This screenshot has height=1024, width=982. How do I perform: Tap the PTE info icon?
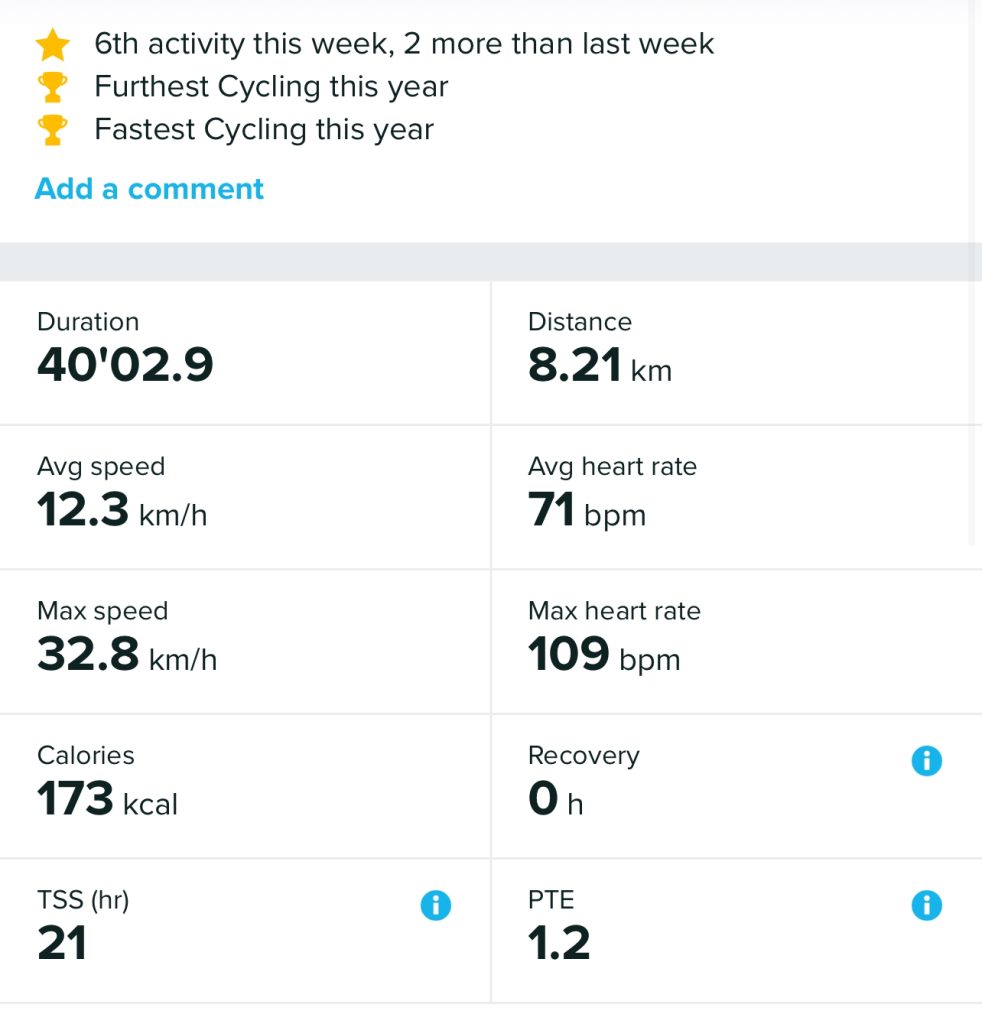[x=926, y=906]
